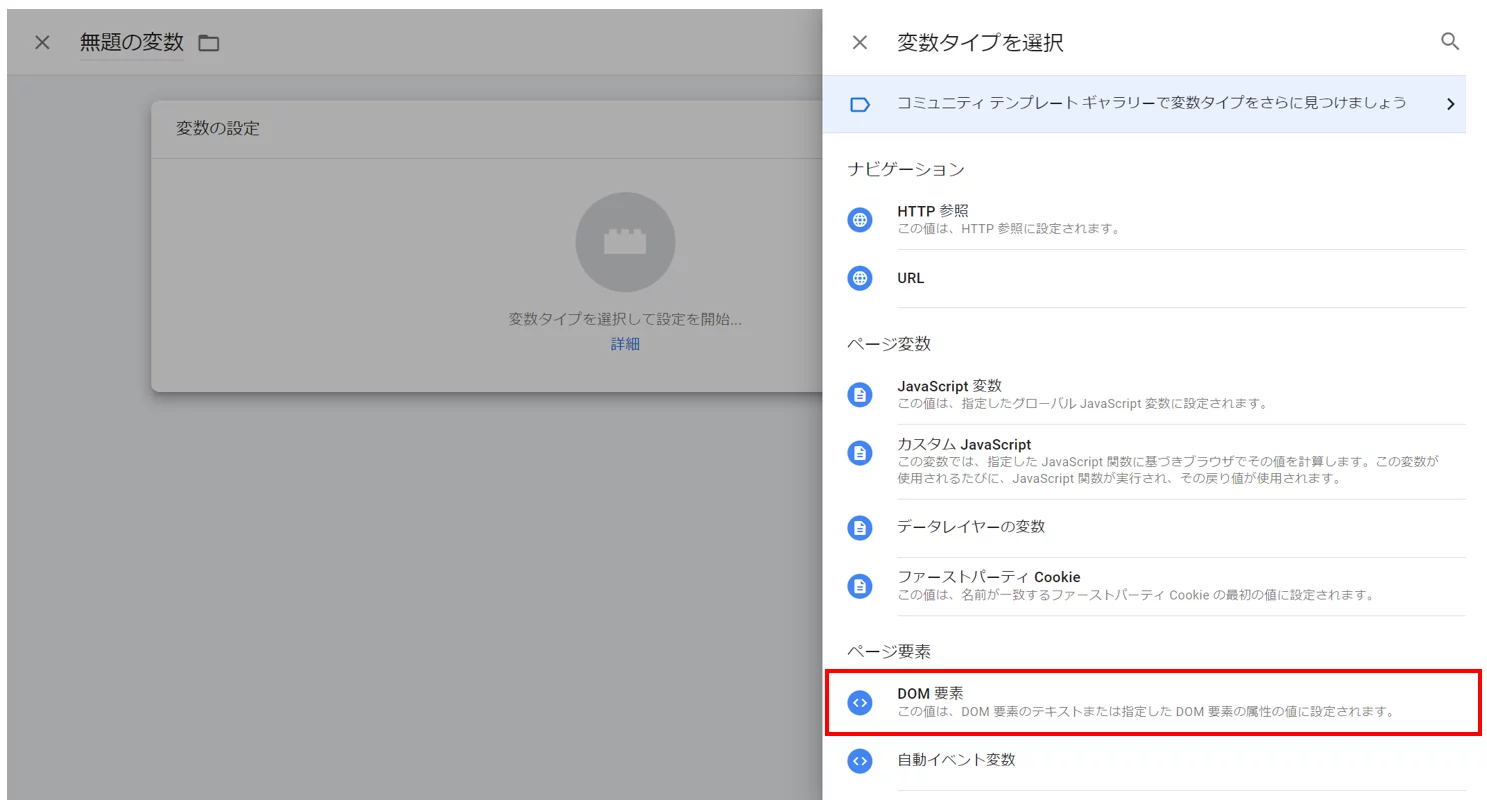Select the URL row under ナビゲーション
Image resolution: width=1487 pixels, height=804 pixels.
point(1100,278)
